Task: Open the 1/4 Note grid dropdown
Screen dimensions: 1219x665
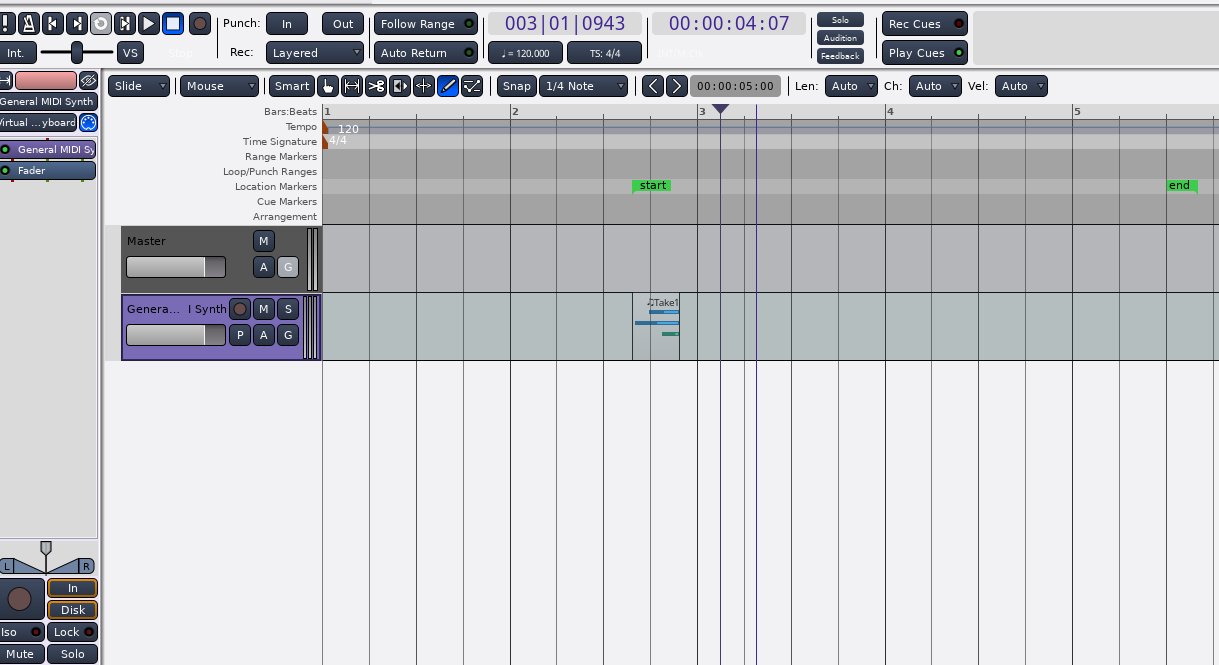Action: click(x=583, y=86)
